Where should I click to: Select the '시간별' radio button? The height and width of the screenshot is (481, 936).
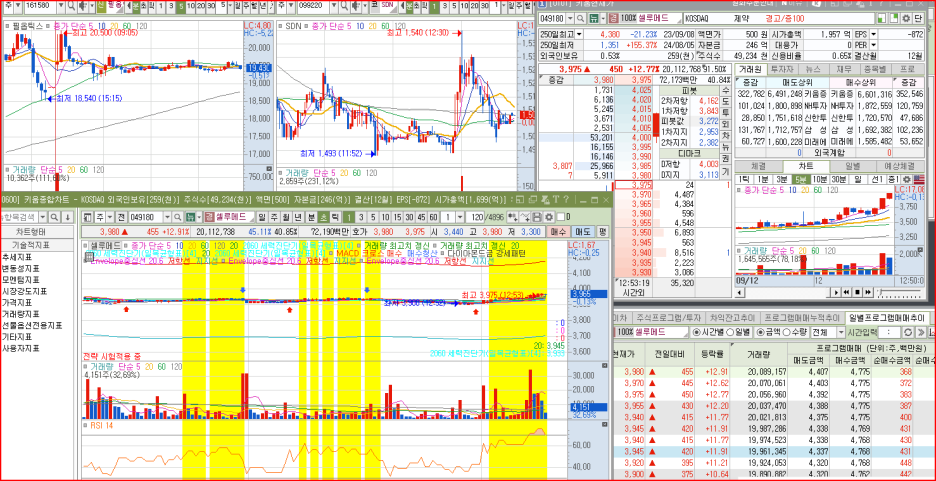coord(697,331)
